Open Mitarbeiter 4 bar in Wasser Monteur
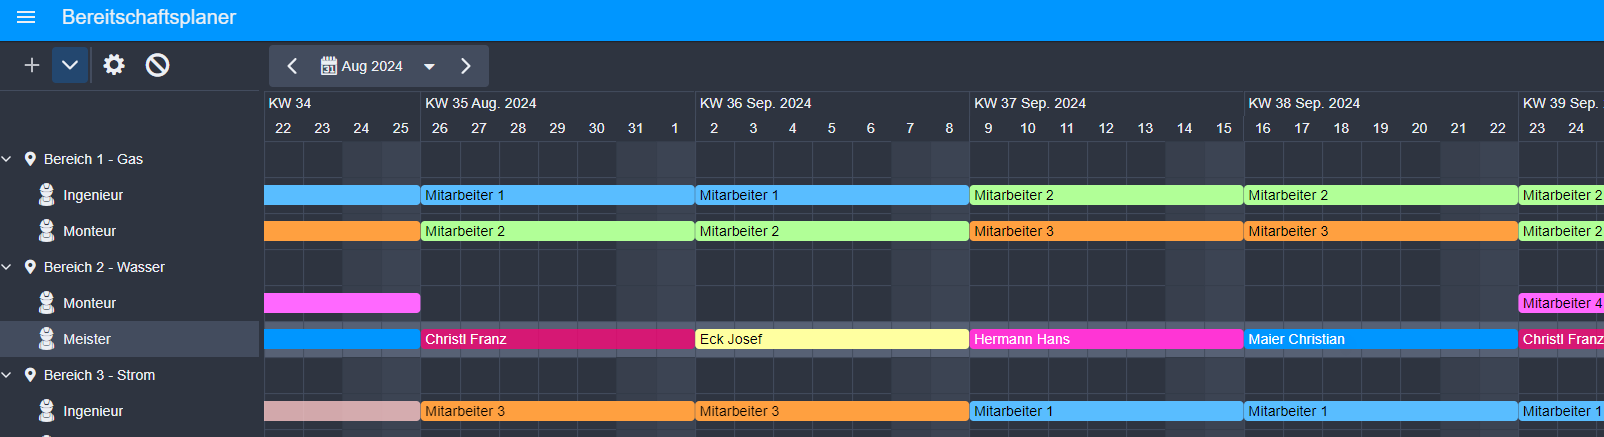Screen dimensions: 1604x437 click(x=1561, y=303)
